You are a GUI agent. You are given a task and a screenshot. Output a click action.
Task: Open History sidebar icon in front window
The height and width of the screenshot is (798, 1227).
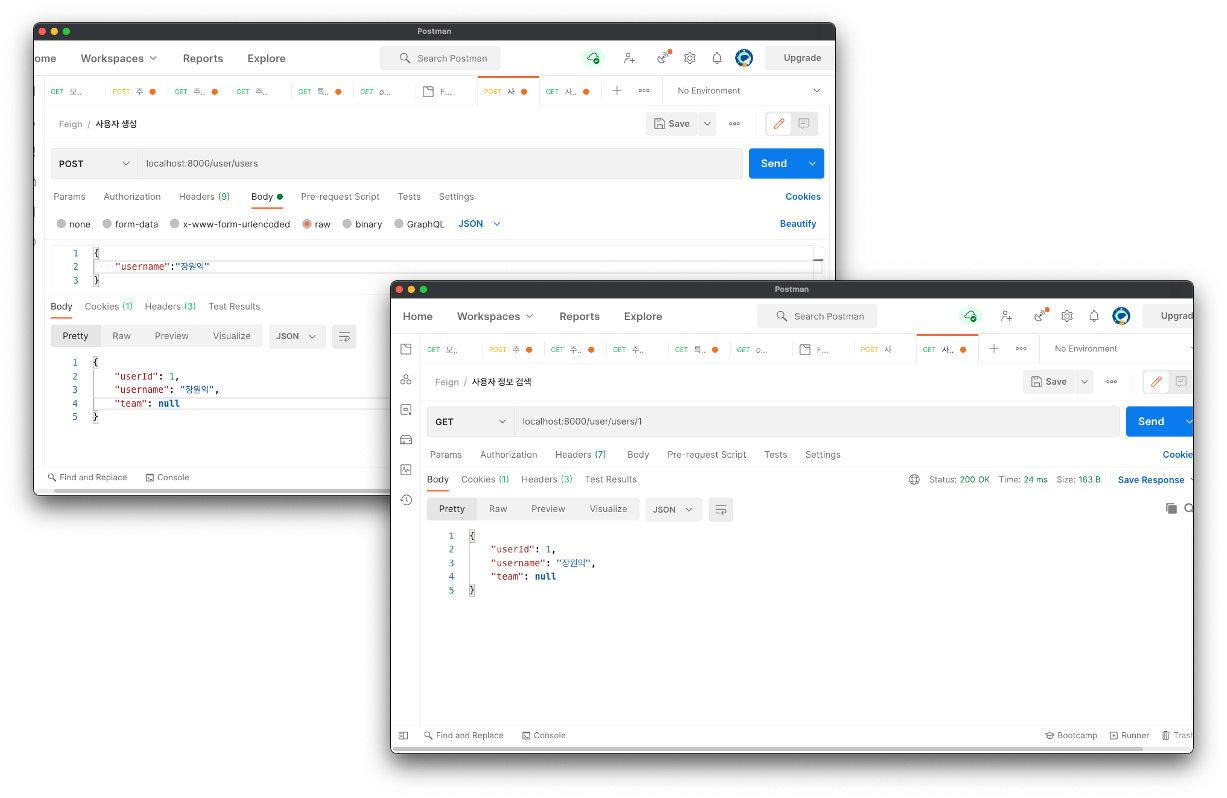405,499
